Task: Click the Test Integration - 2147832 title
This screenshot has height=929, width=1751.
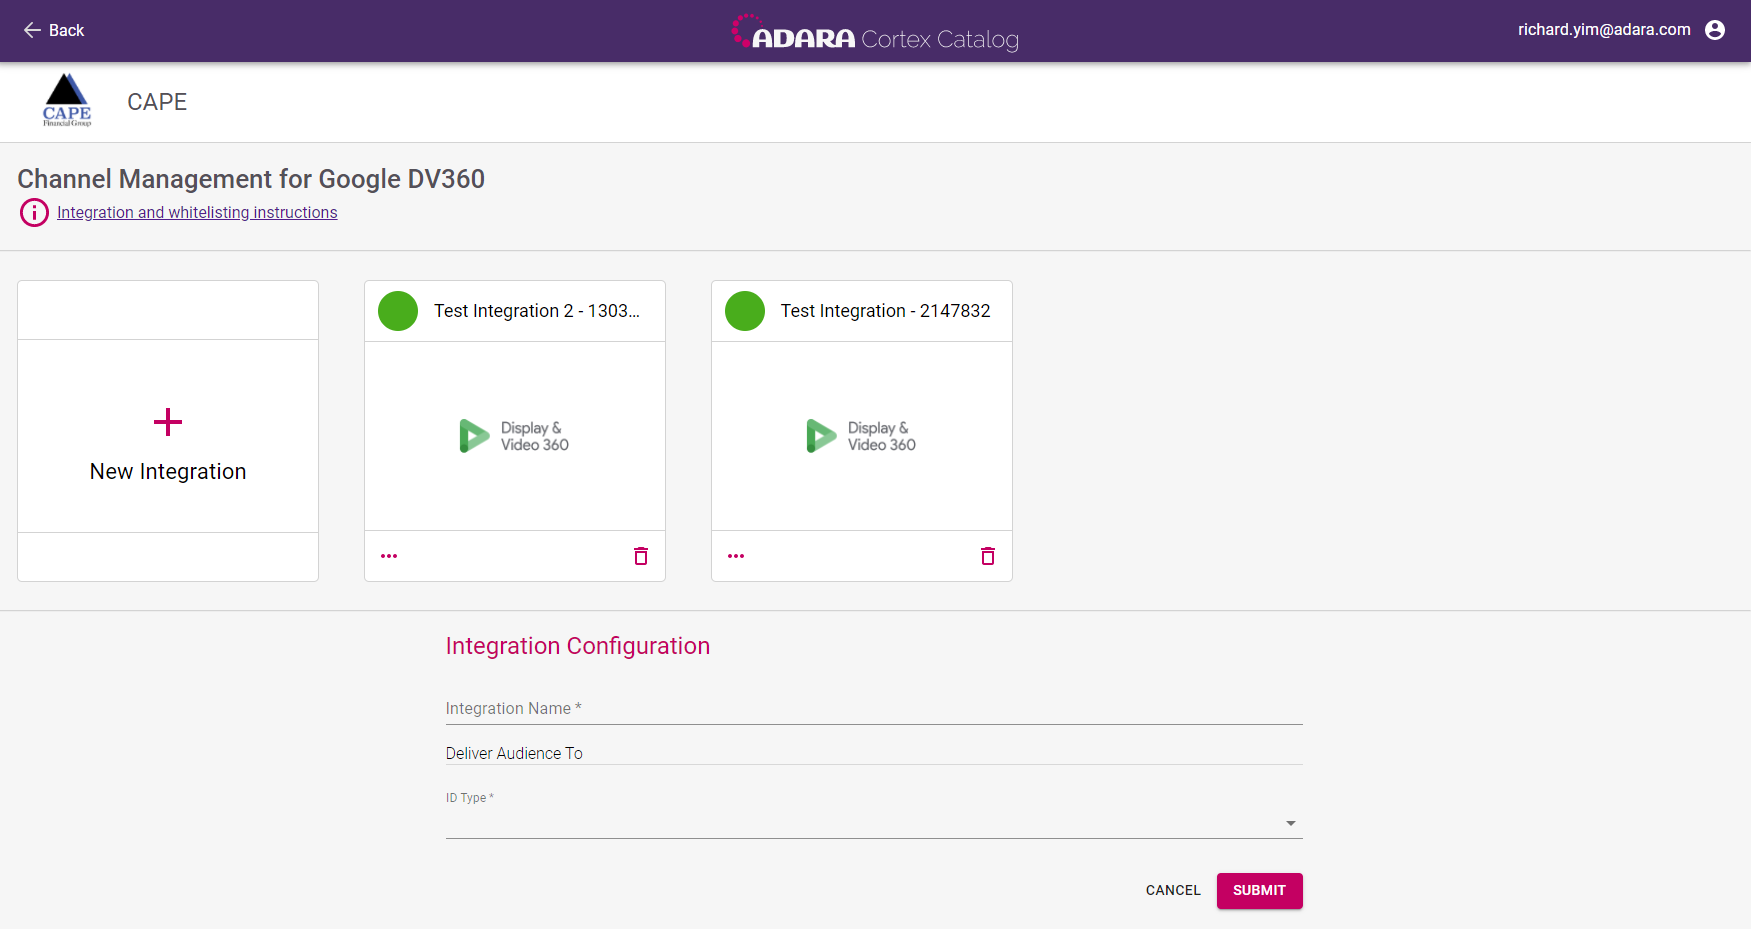Action: [x=885, y=311]
